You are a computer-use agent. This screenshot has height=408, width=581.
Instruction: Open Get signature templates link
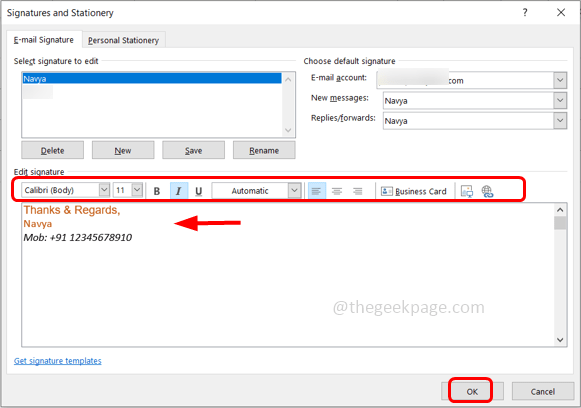pyautogui.click(x=57, y=361)
